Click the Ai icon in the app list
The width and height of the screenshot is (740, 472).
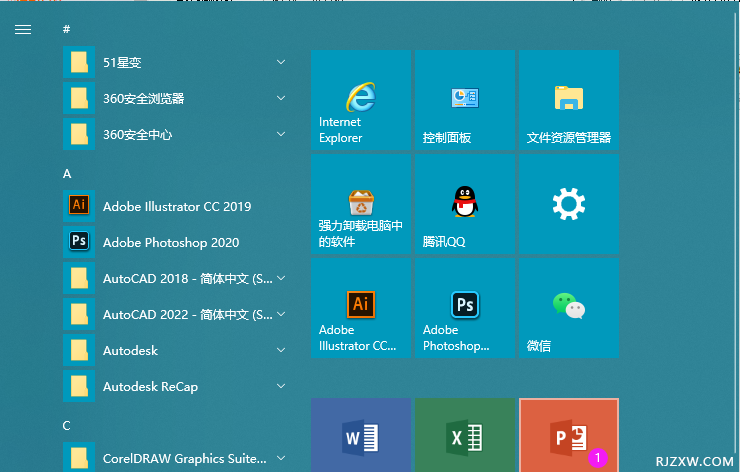click(79, 206)
